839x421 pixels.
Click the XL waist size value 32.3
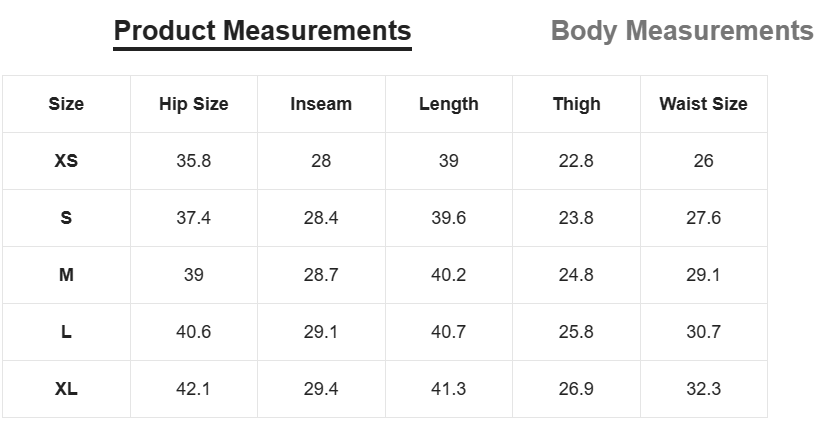point(703,389)
